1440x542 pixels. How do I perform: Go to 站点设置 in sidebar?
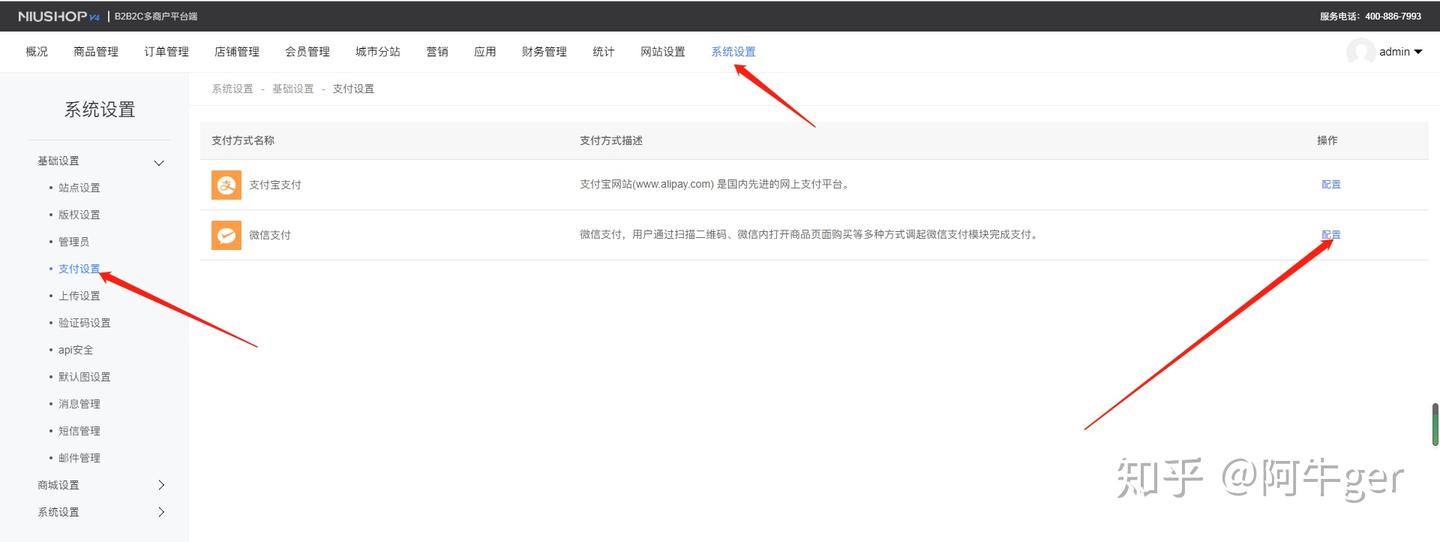click(x=79, y=188)
